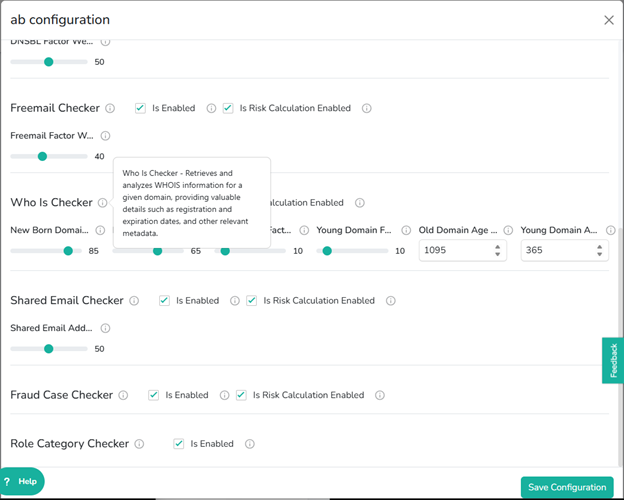Click the Freemail Factor Weight slider handle
This screenshot has width=624, height=500.
(x=42, y=156)
